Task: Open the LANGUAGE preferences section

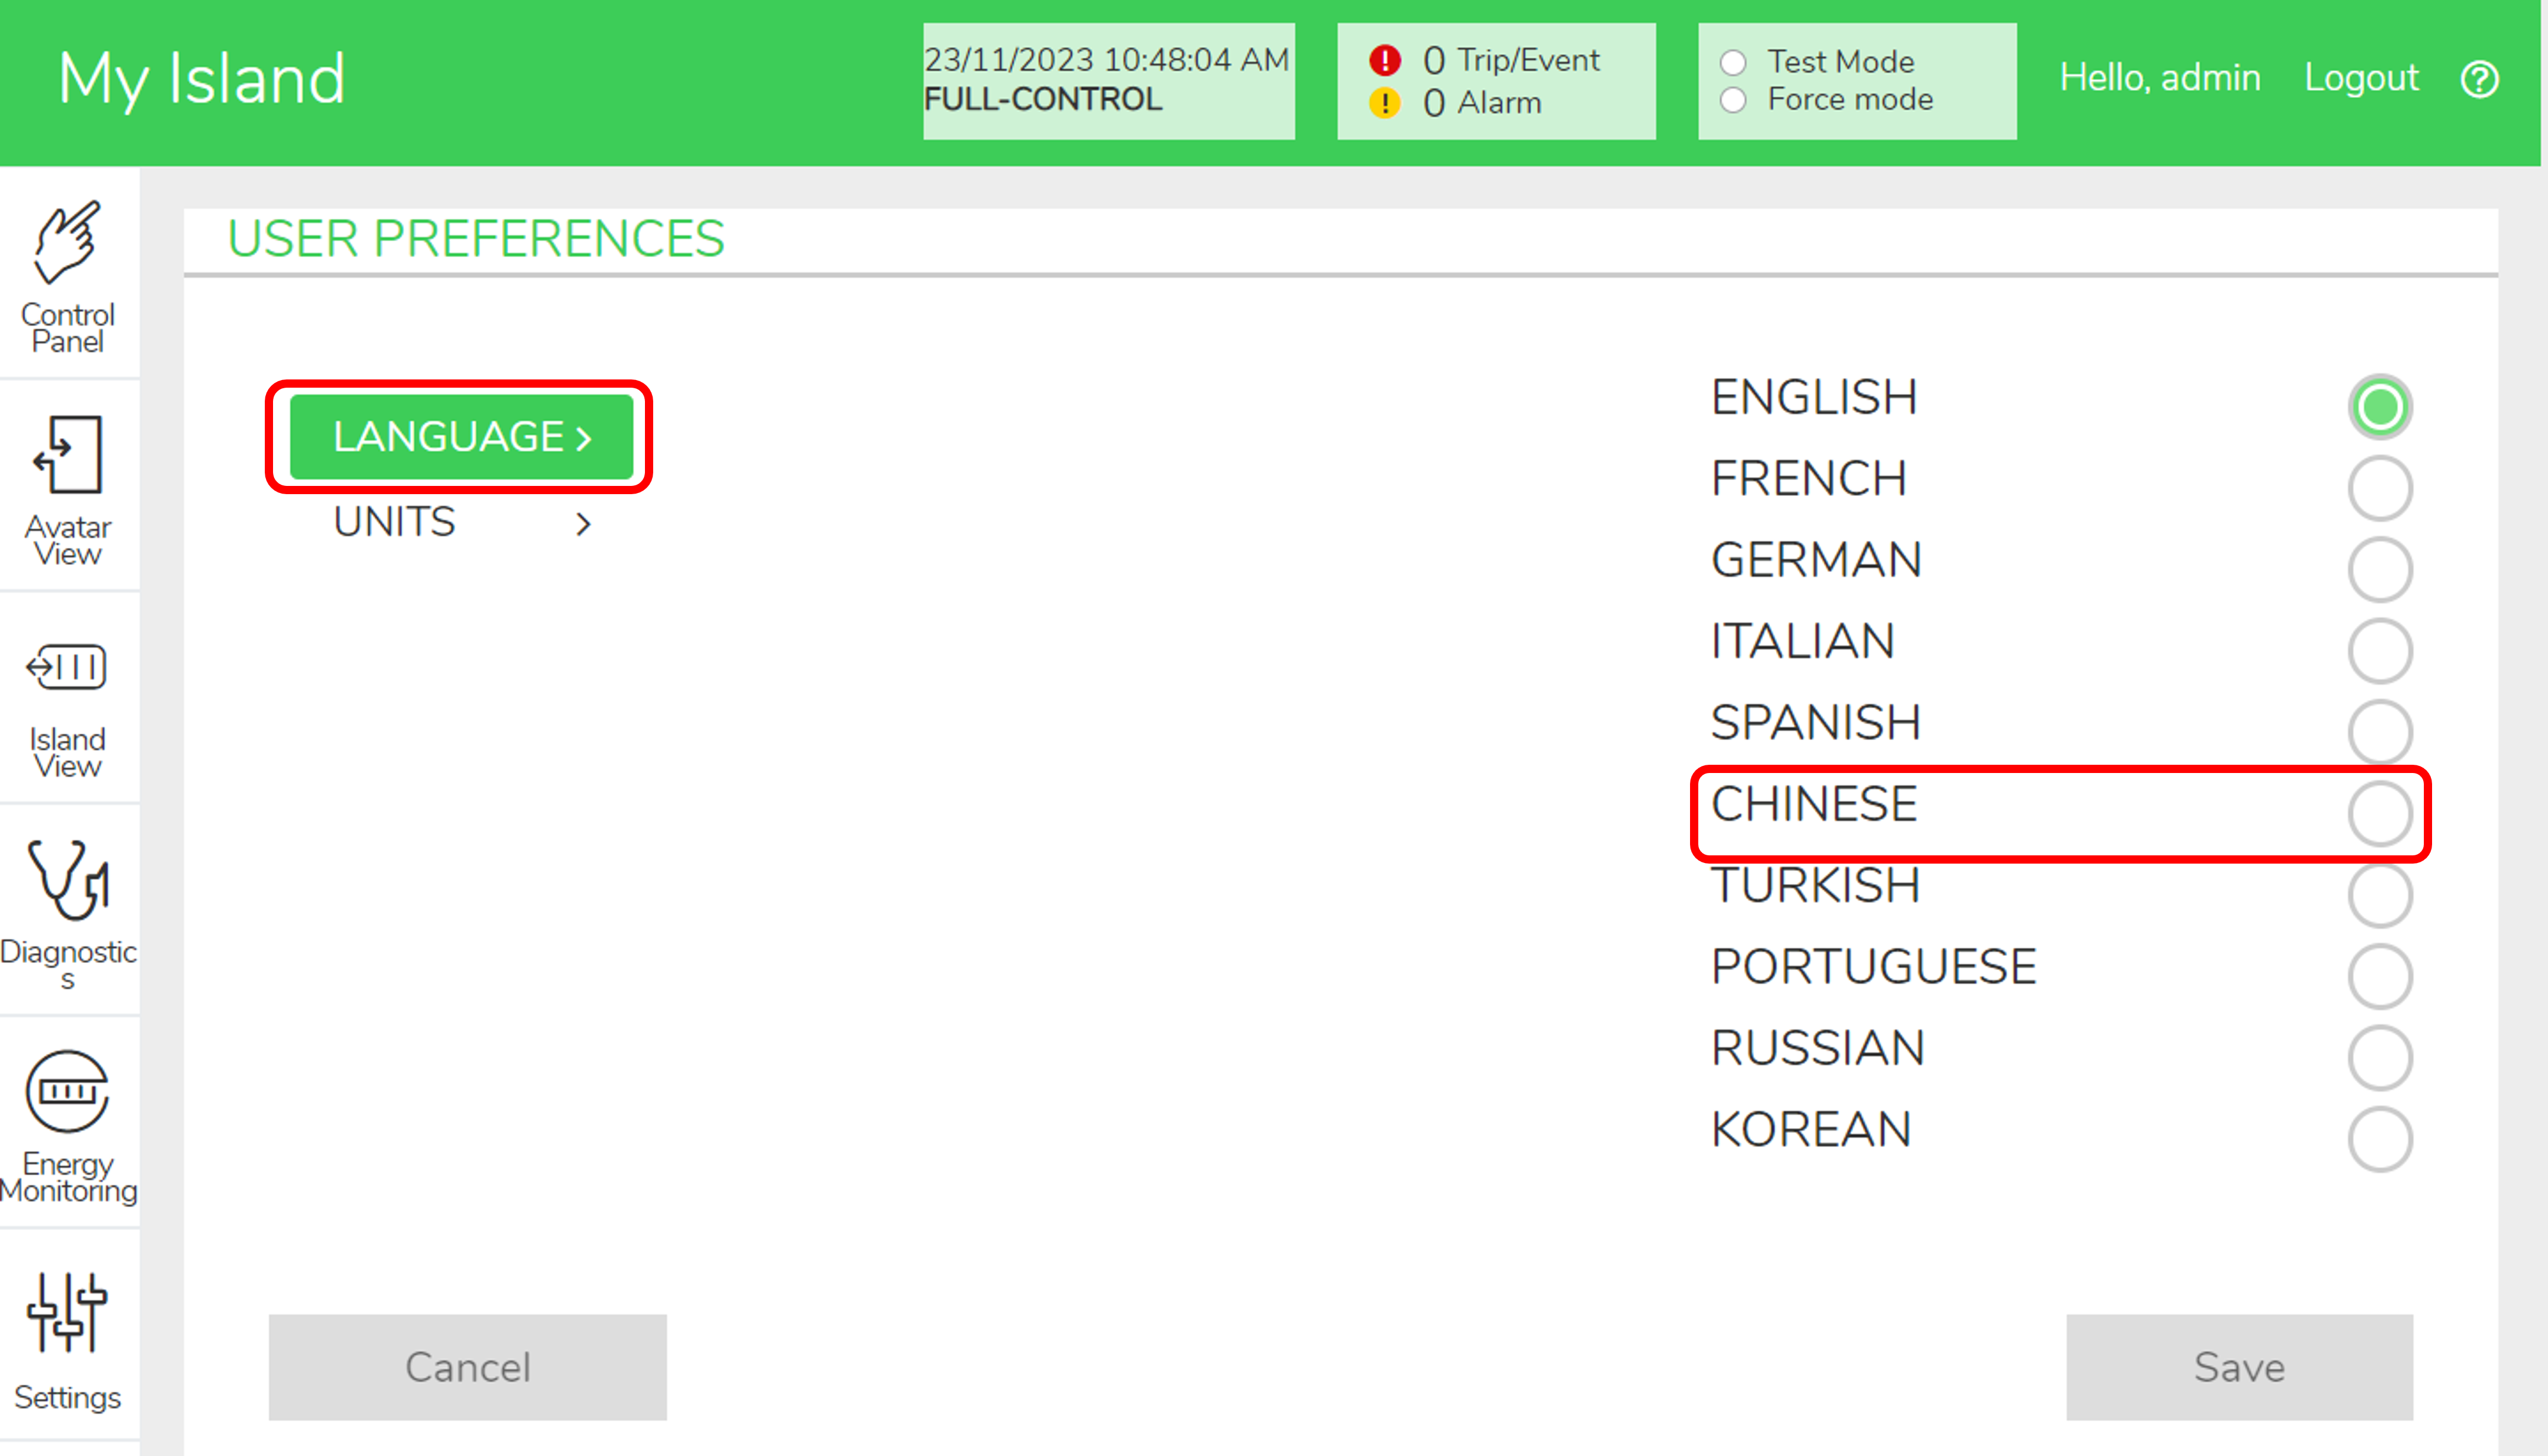Action: 460,437
